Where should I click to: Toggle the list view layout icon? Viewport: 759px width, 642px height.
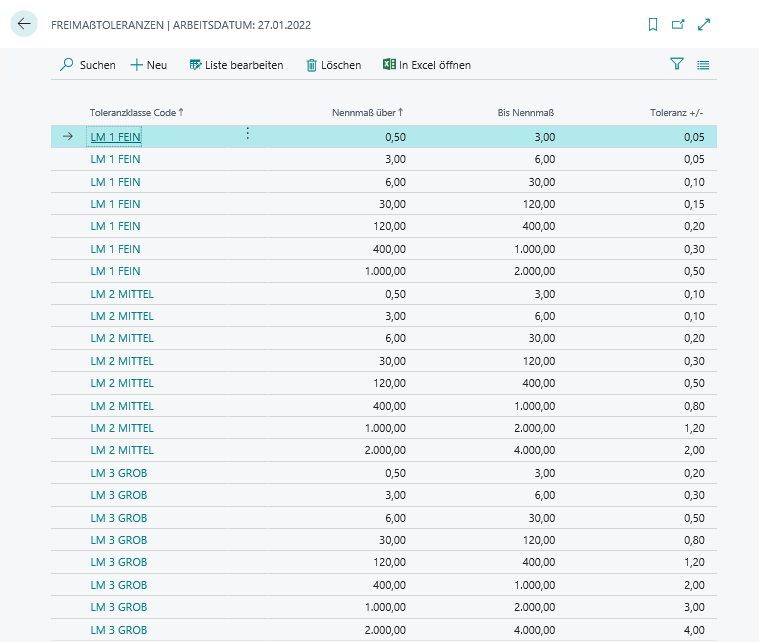click(703, 64)
